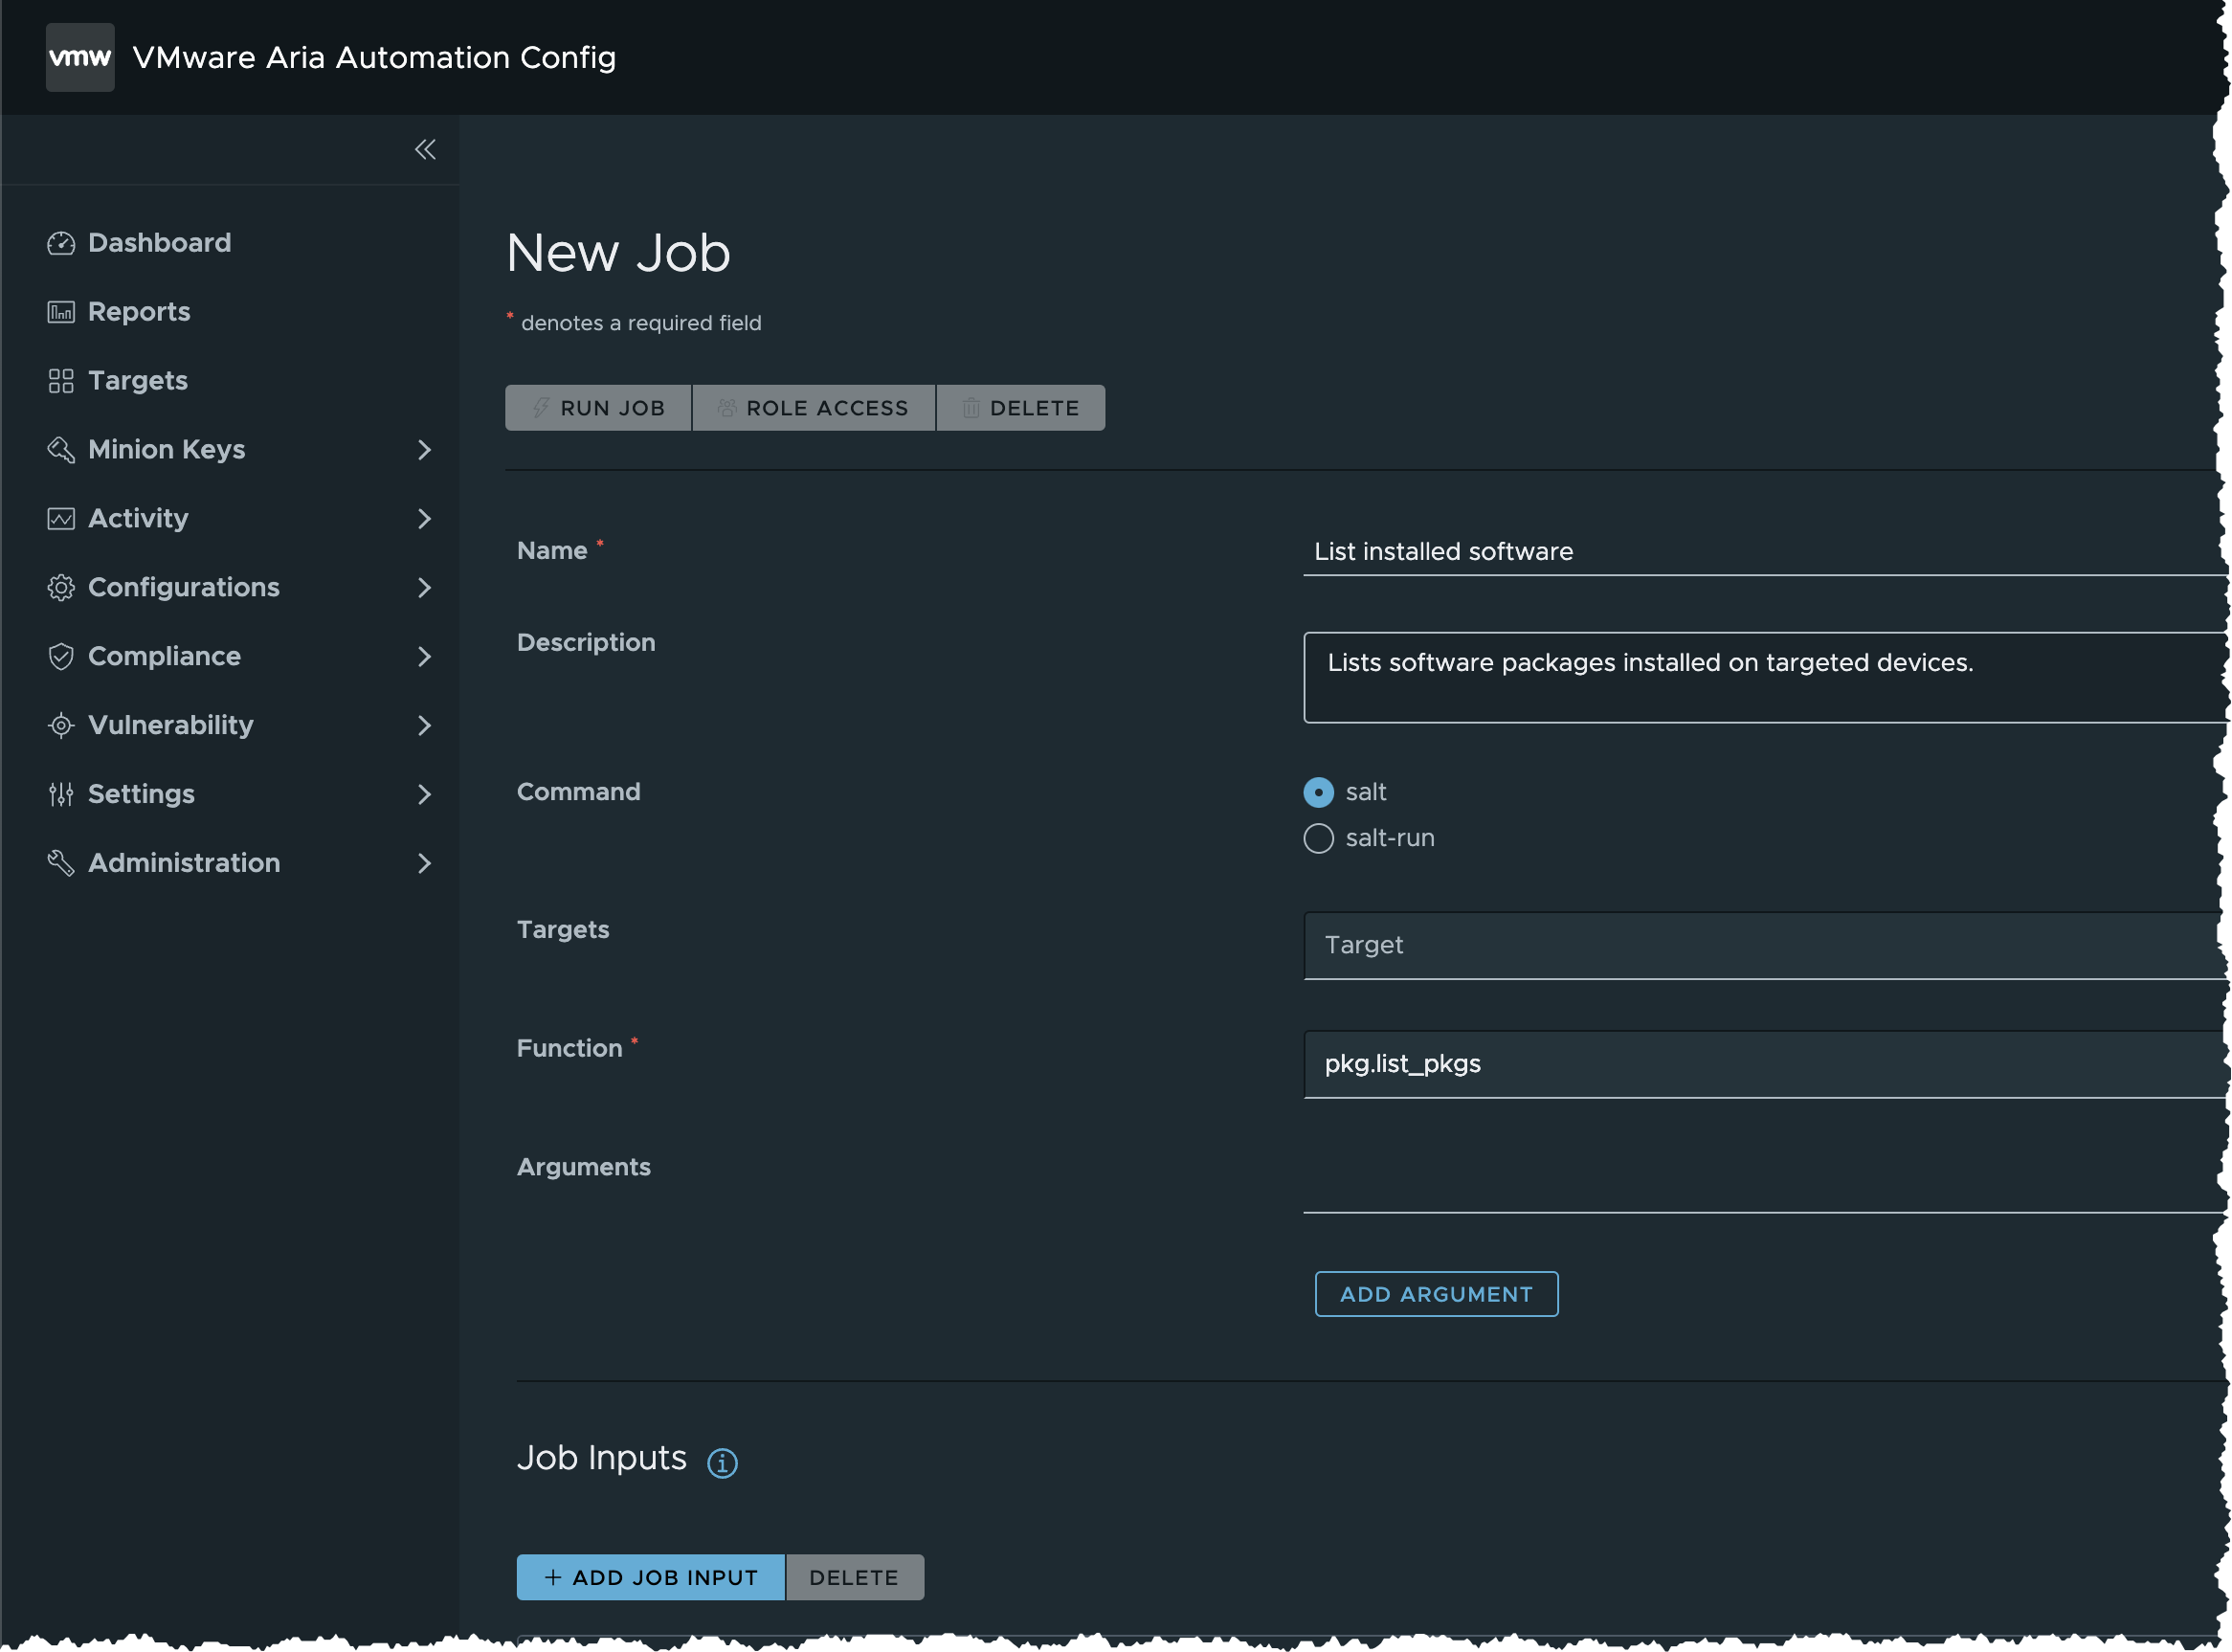Image resolution: width=2232 pixels, height=1652 pixels.
Task: Expand the Configurations menu chevron
Action: 424,588
